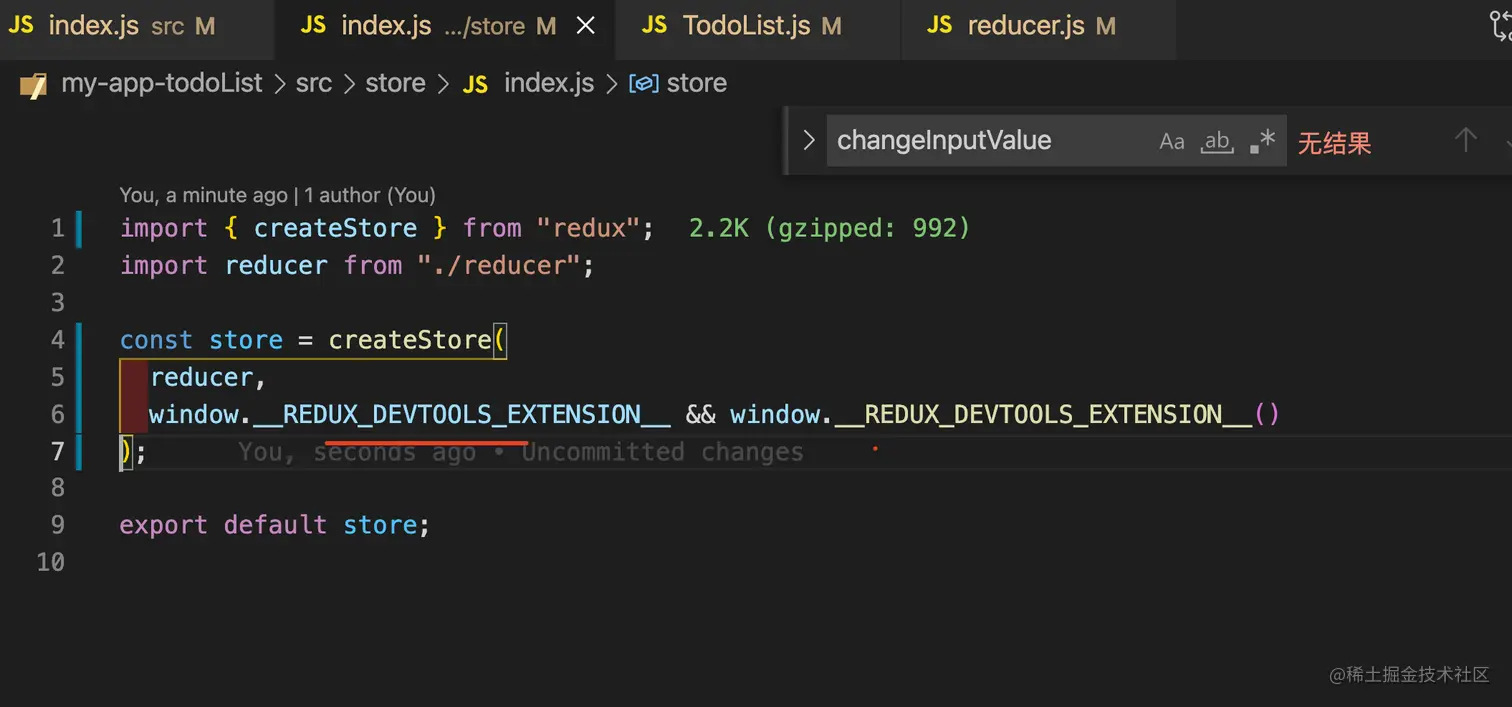Open the "1 author (You)" CodeLens link

[370, 195]
